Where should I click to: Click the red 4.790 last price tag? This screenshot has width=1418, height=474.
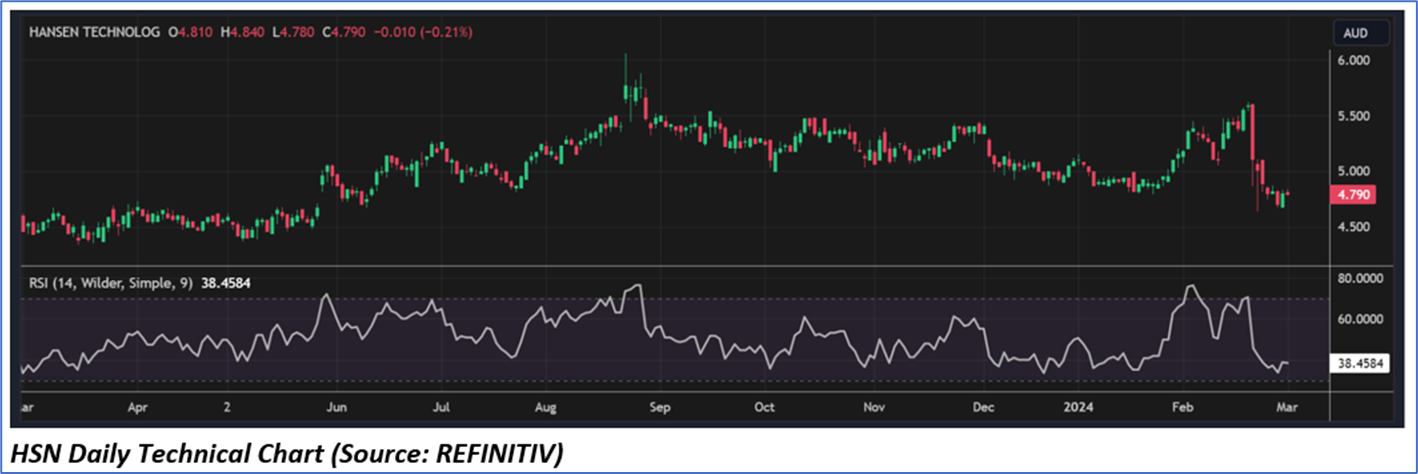(x=1354, y=197)
